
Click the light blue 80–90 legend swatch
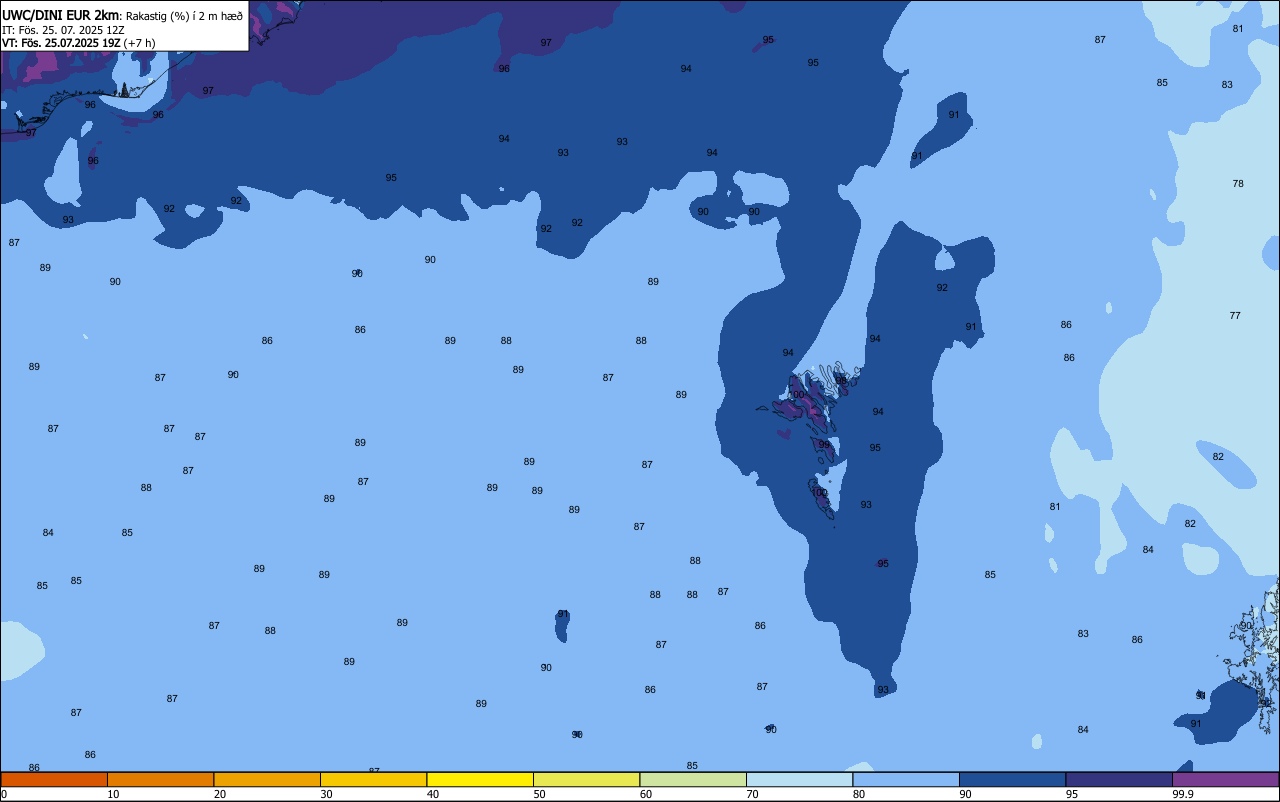(906, 779)
